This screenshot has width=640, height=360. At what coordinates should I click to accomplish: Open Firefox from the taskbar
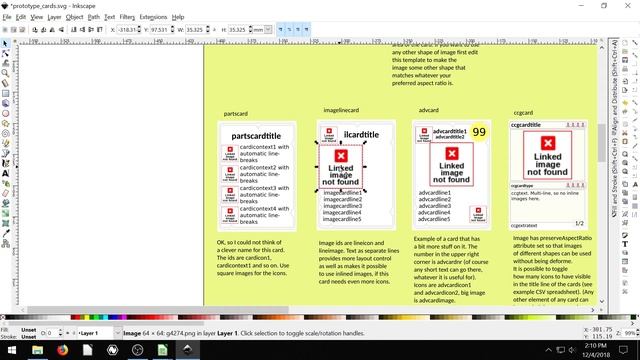pos(62,350)
